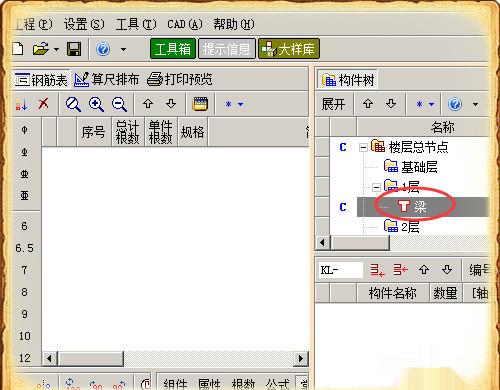
Task: Click the red X delete icon
Action: click(43, 104)
